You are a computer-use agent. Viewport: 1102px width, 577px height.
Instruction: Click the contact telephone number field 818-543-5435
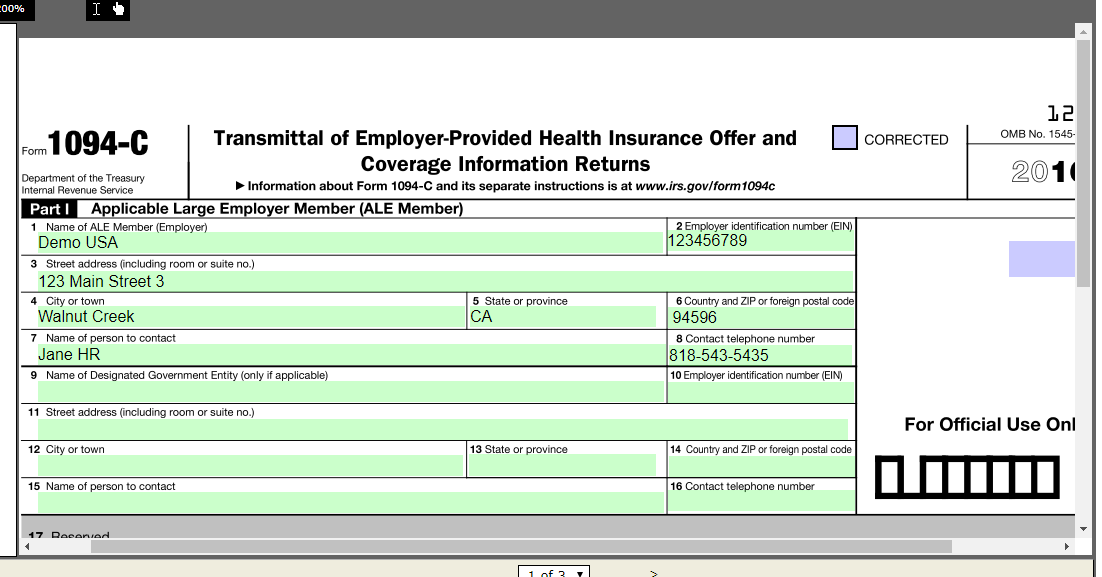pyautogui.click(x=759, y=355)
